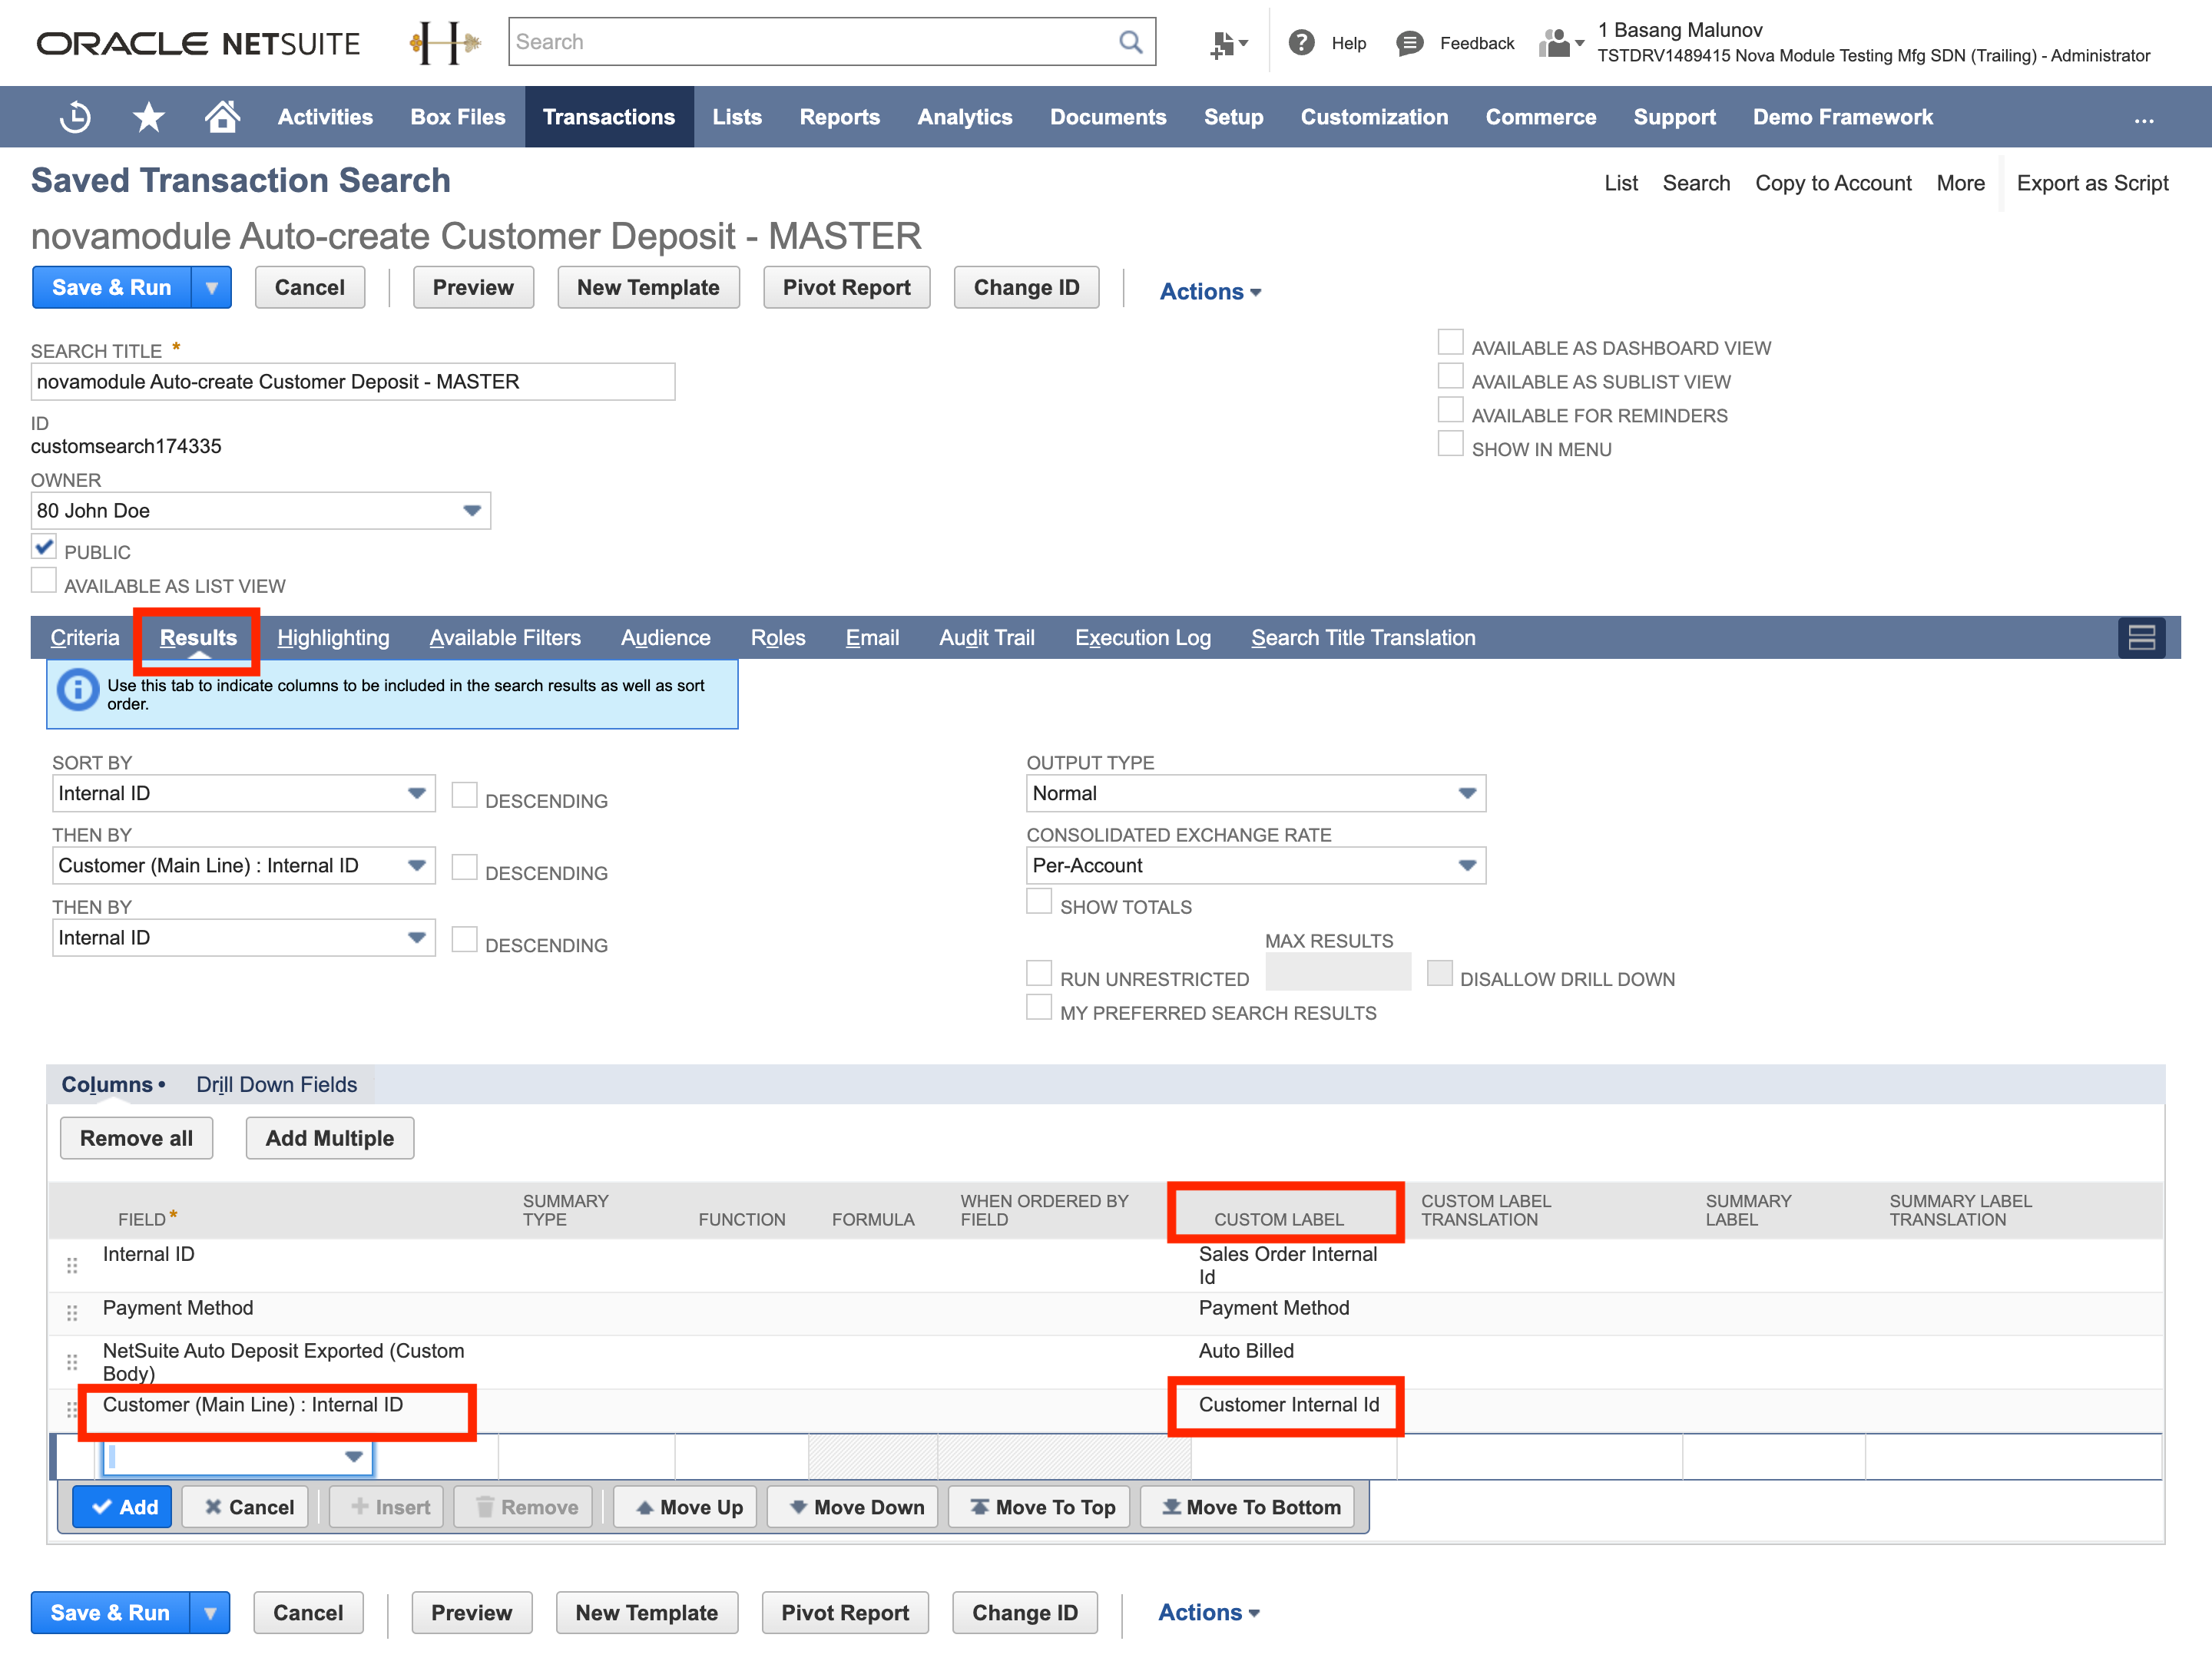Click the search magnifier icon

pos(1130,42)
